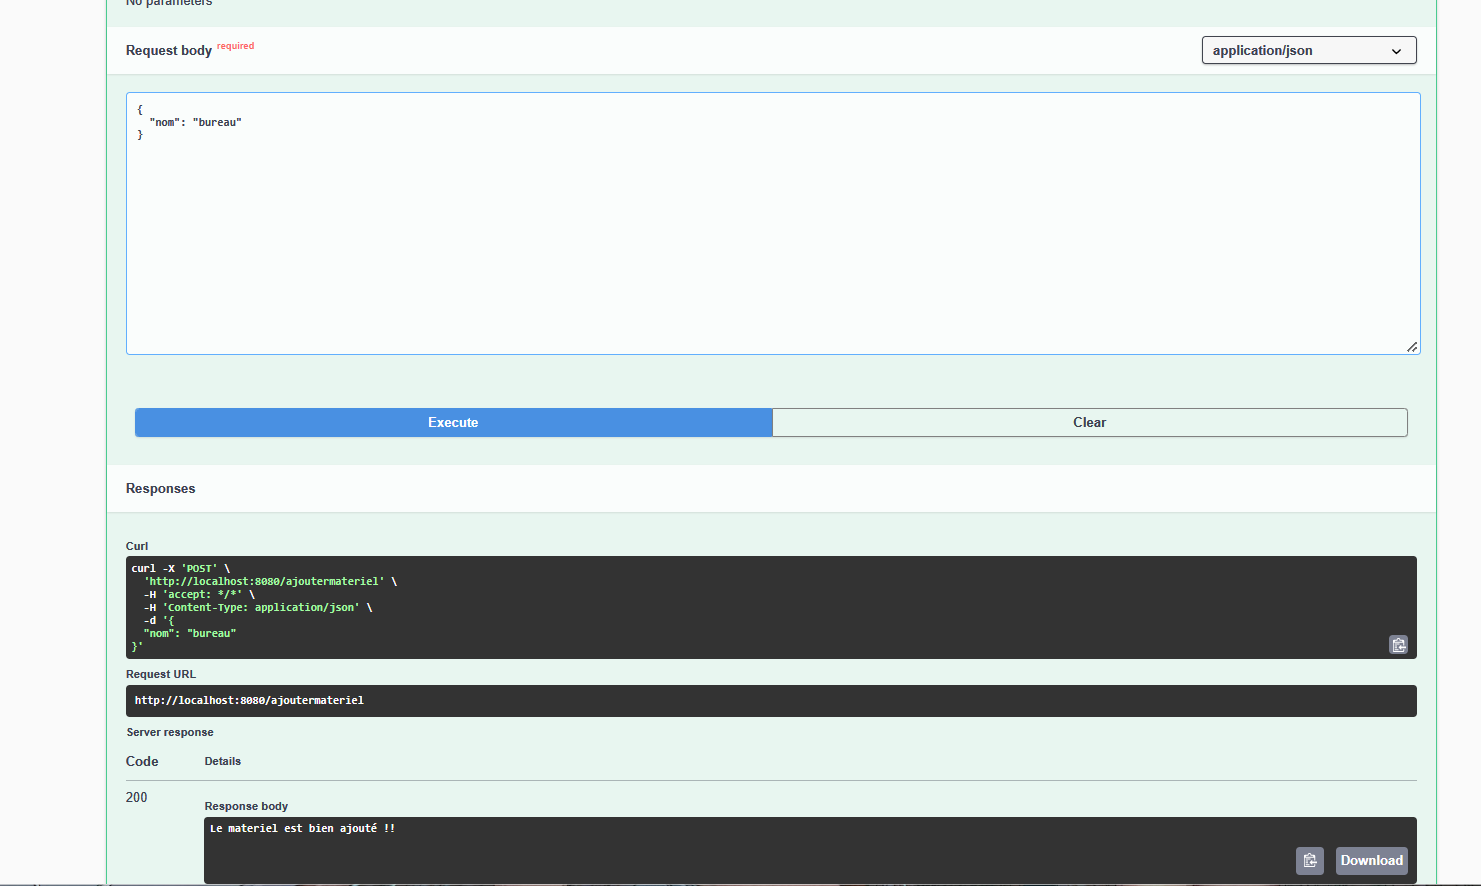Click the 'Details' column header

tap(223, 761)
